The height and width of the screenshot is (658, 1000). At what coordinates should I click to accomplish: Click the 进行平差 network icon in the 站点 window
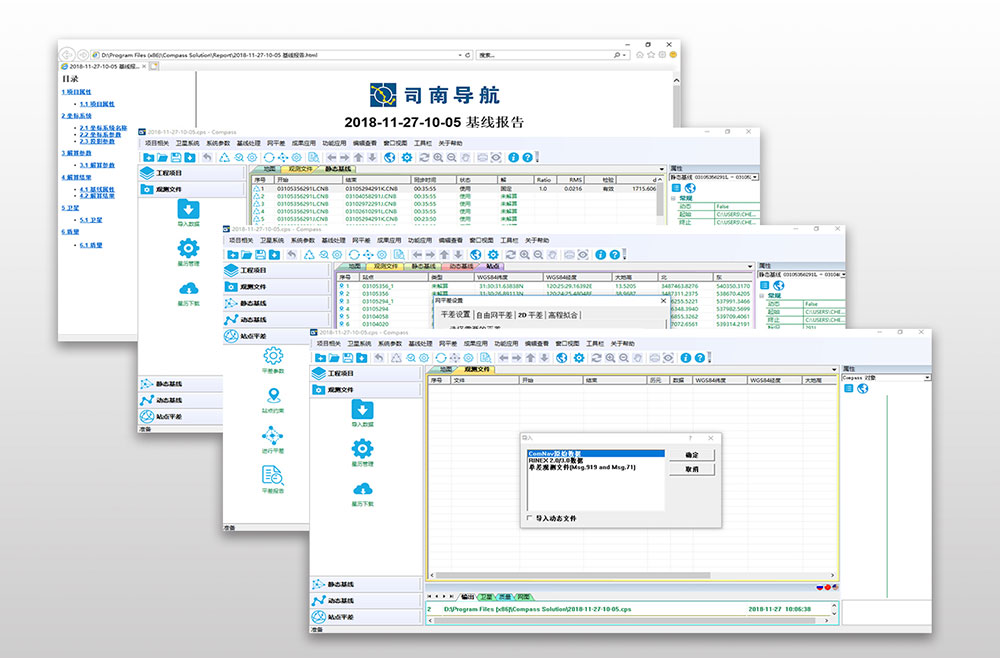pos(272,436)
